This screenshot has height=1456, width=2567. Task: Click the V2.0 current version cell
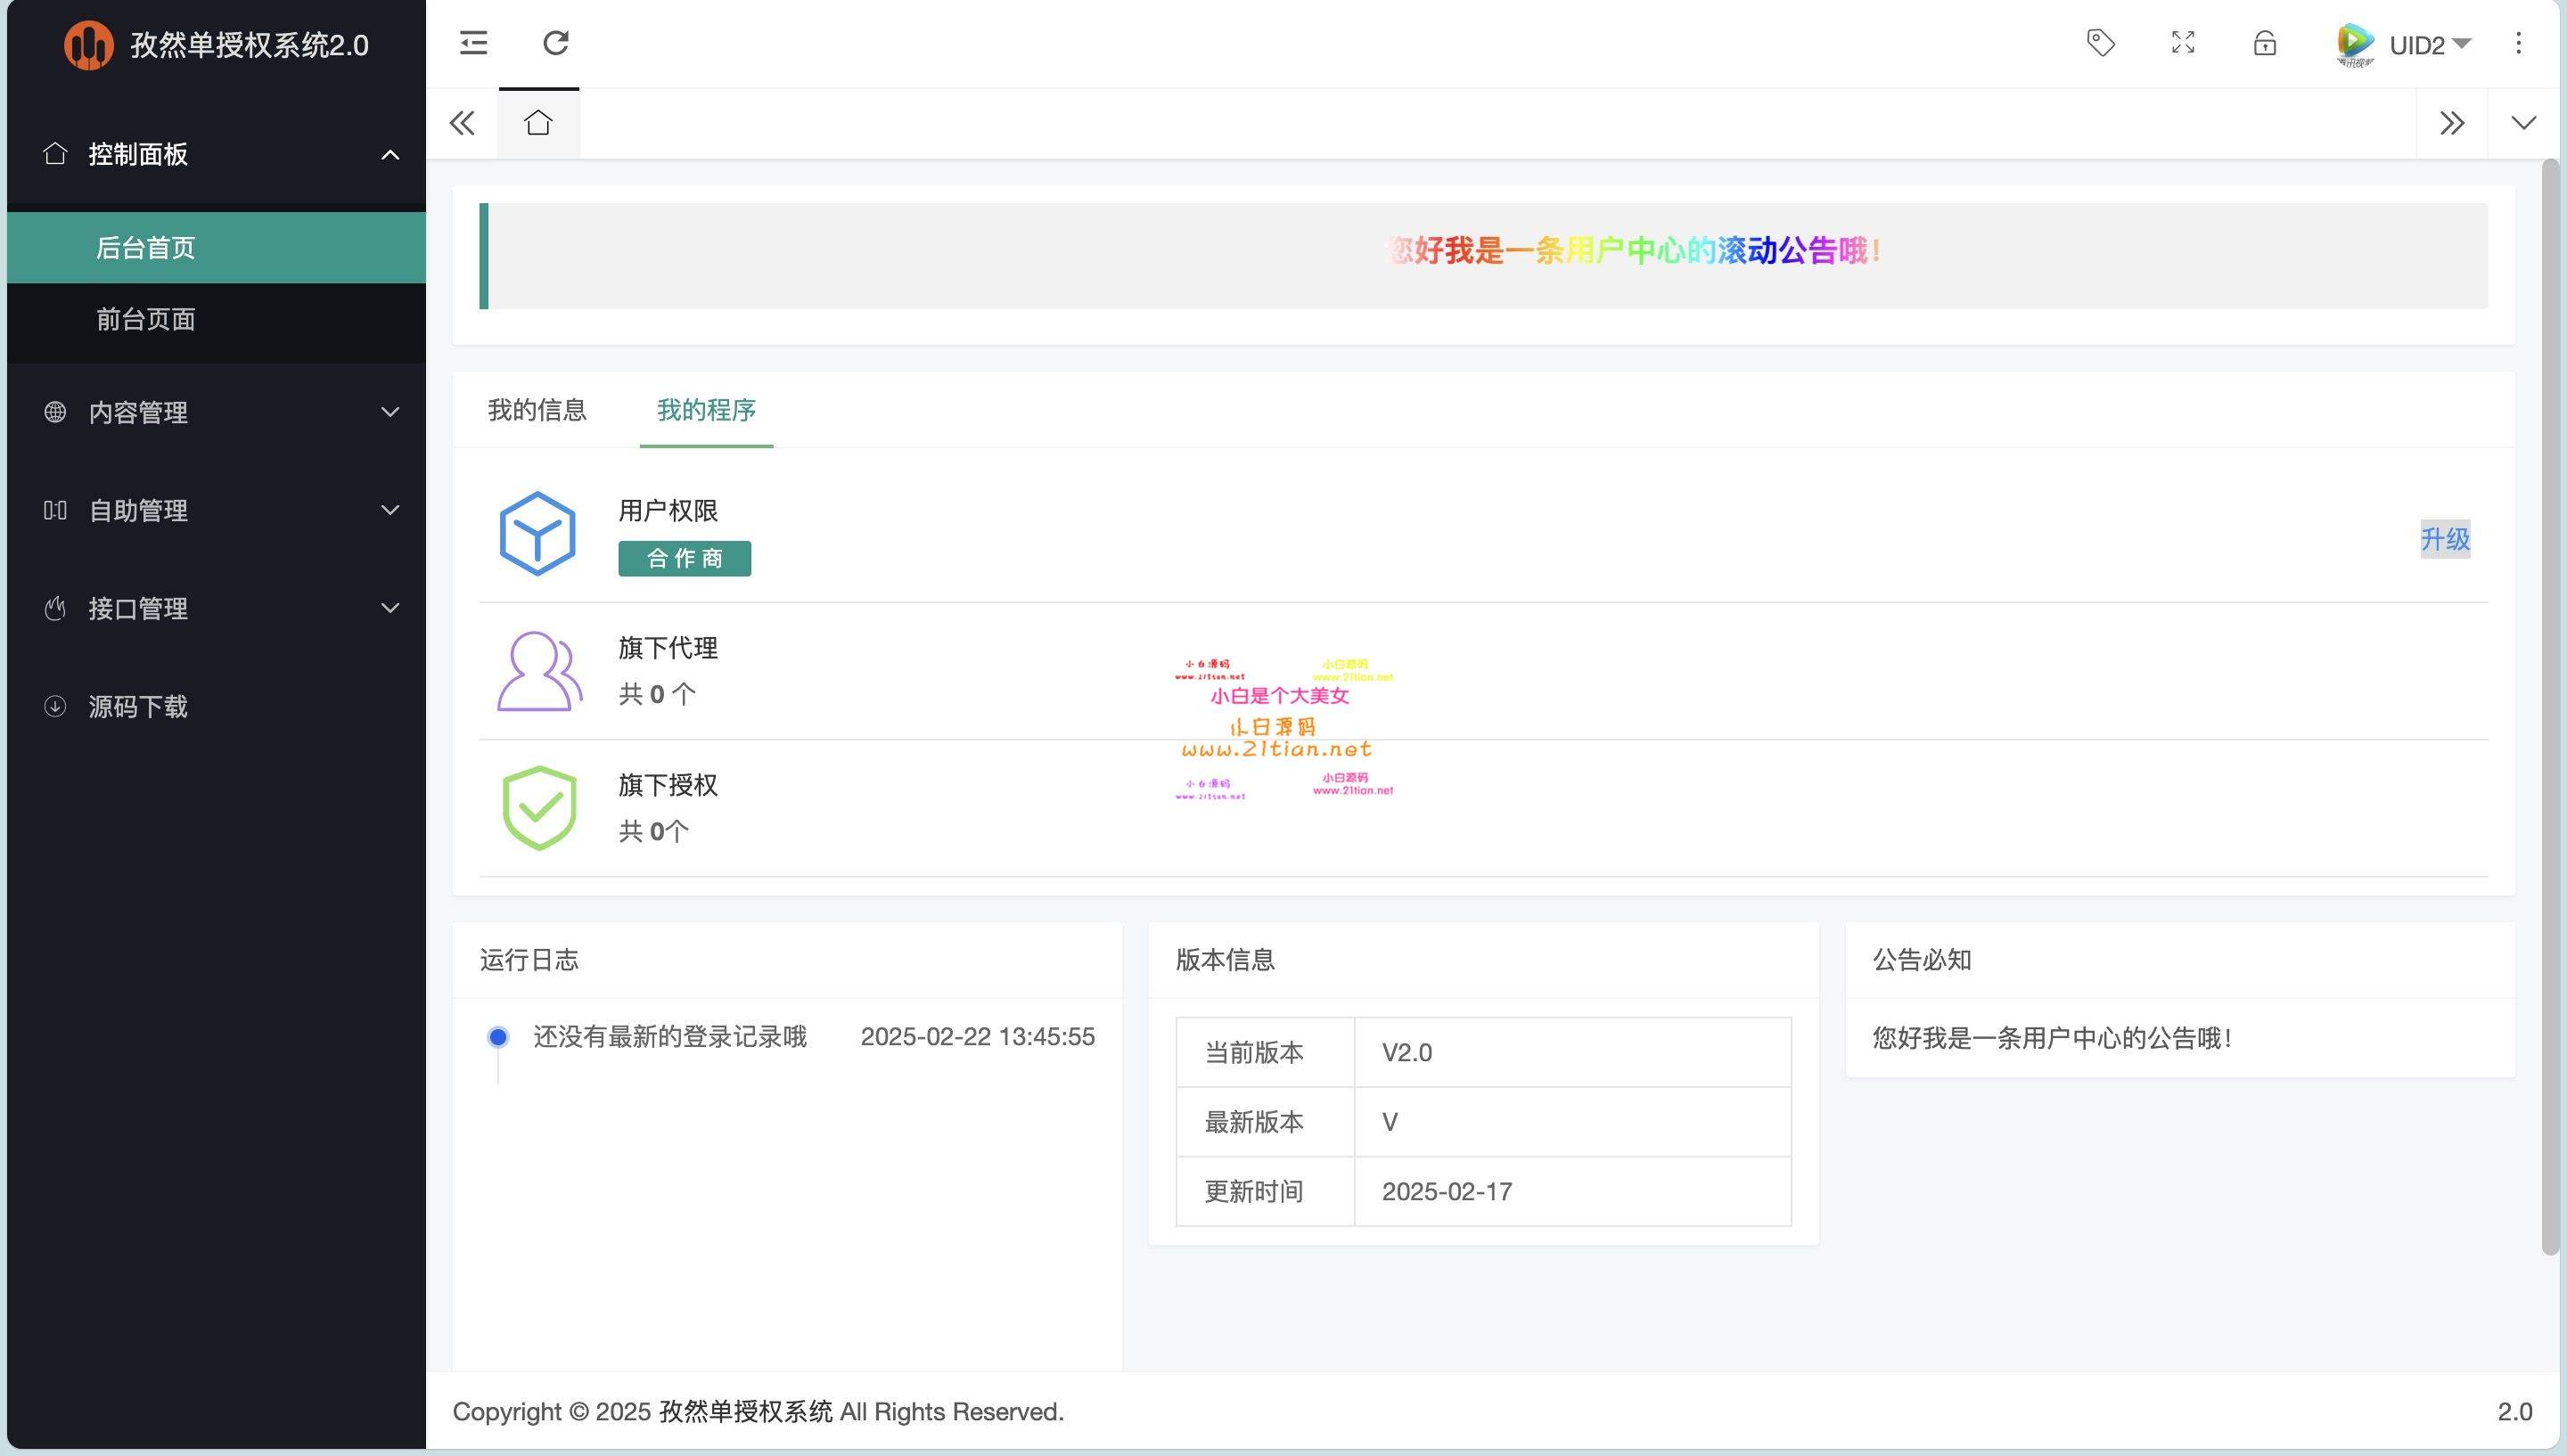pyautogui.click(x=1572, y=1052)
